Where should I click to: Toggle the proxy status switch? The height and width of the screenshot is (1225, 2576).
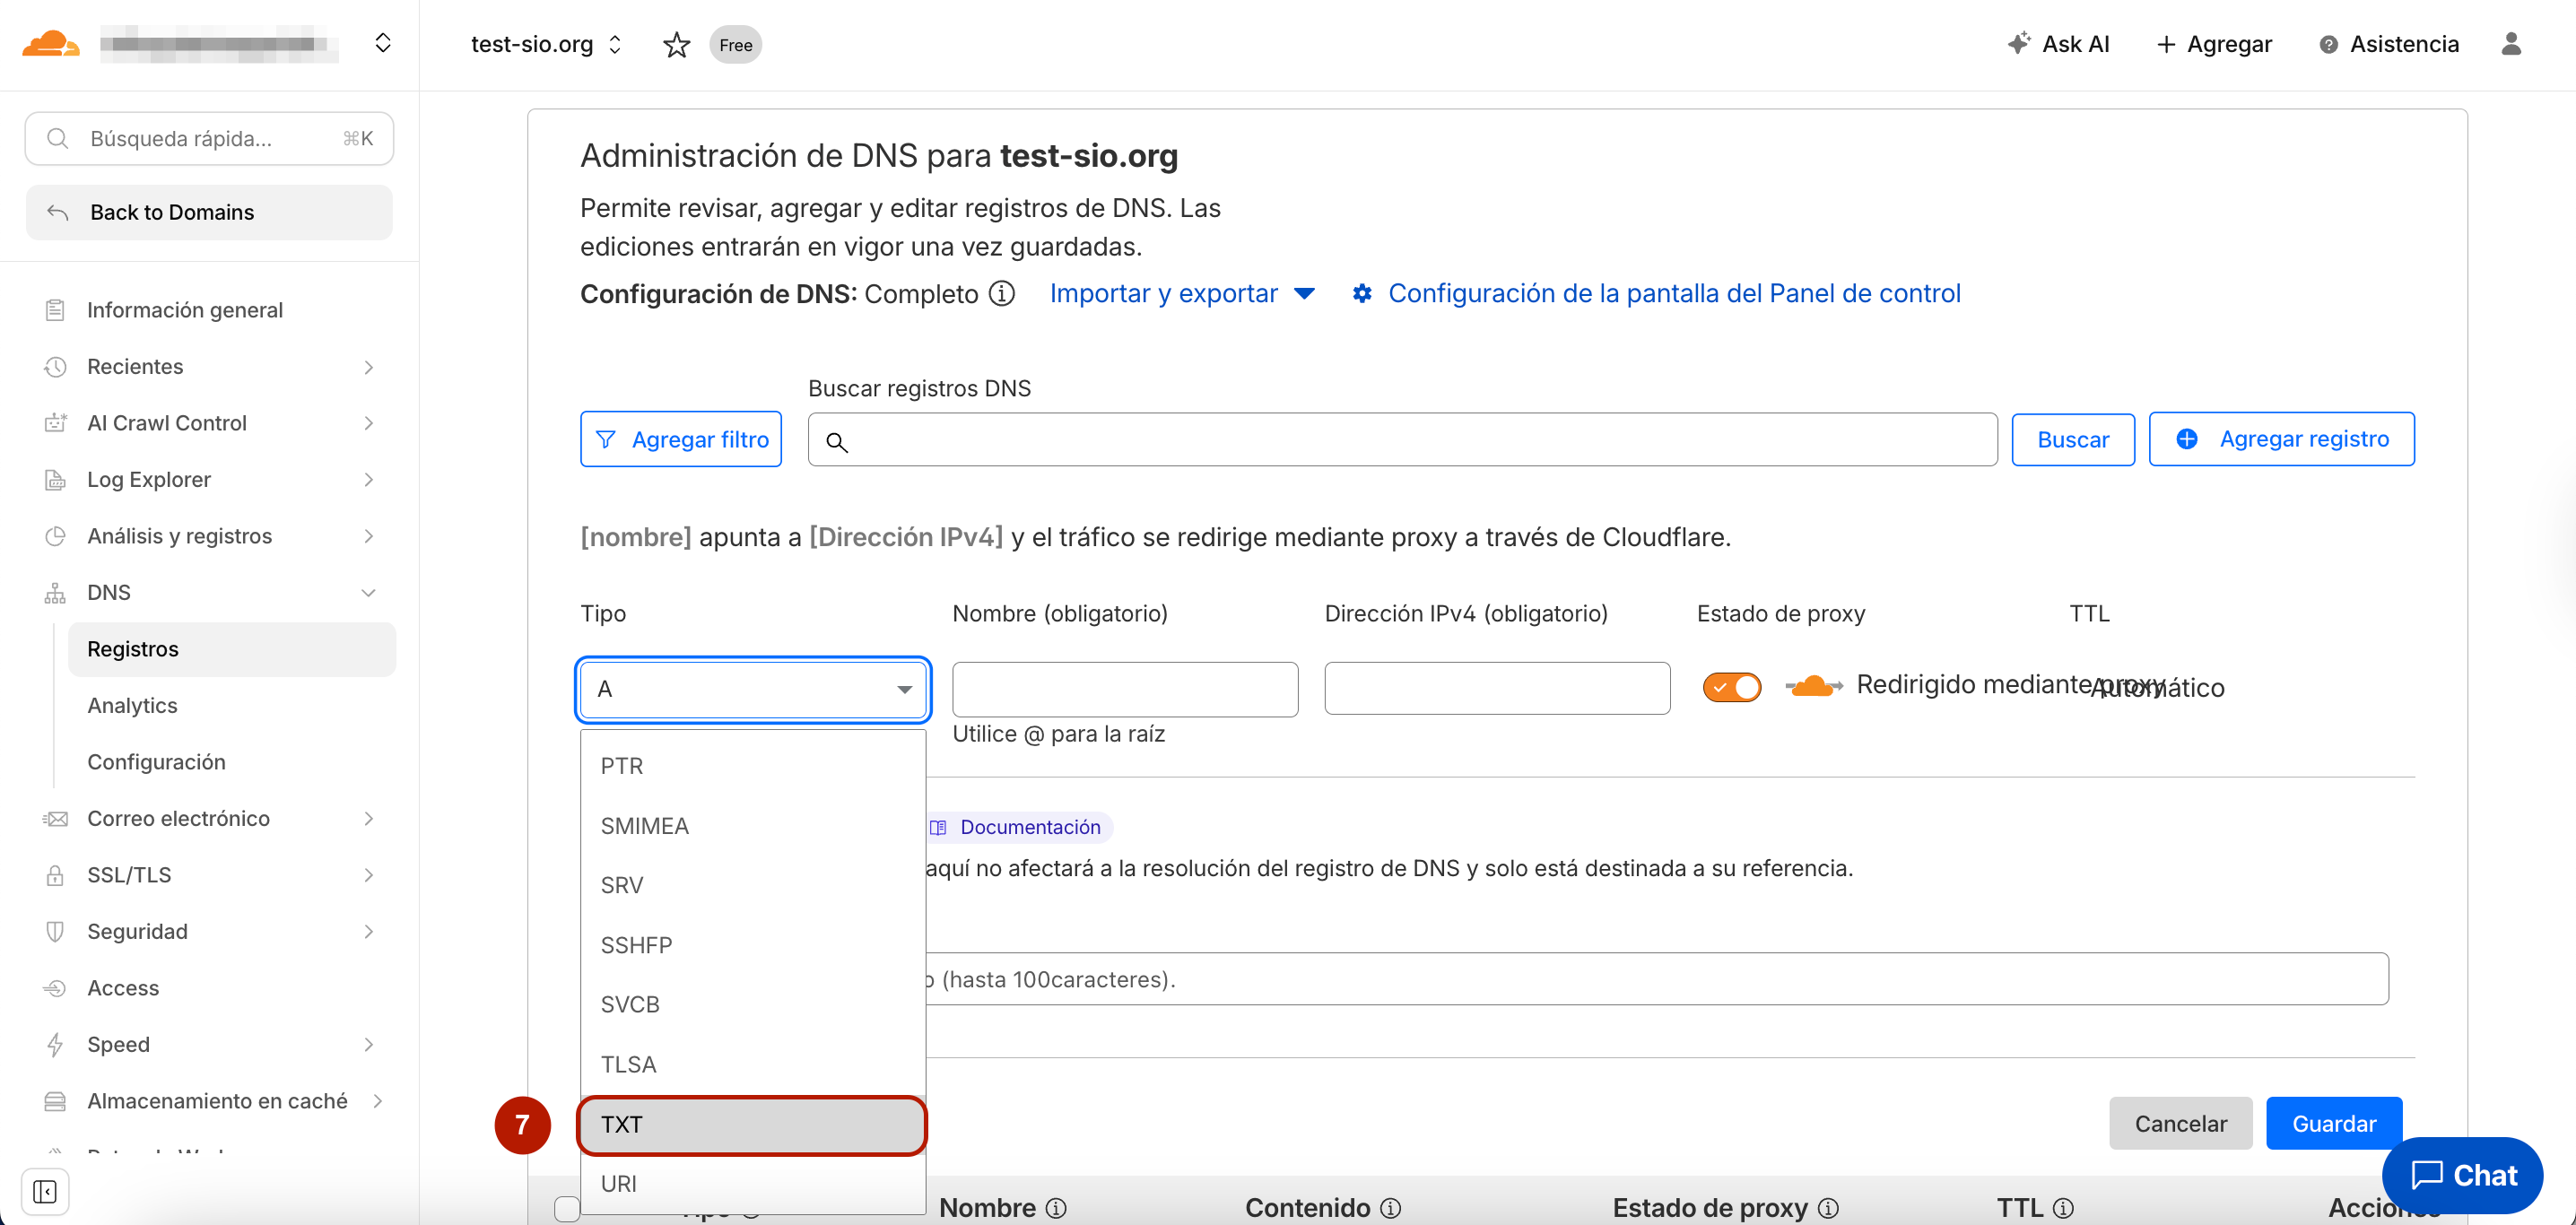[x=1731, y=687]
